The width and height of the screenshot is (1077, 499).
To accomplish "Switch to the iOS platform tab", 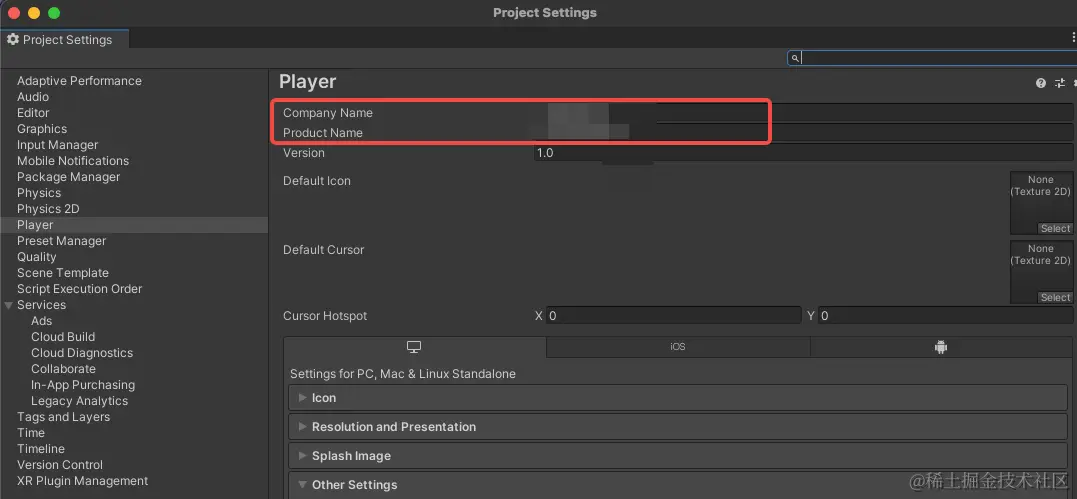I will click(677, 347).
